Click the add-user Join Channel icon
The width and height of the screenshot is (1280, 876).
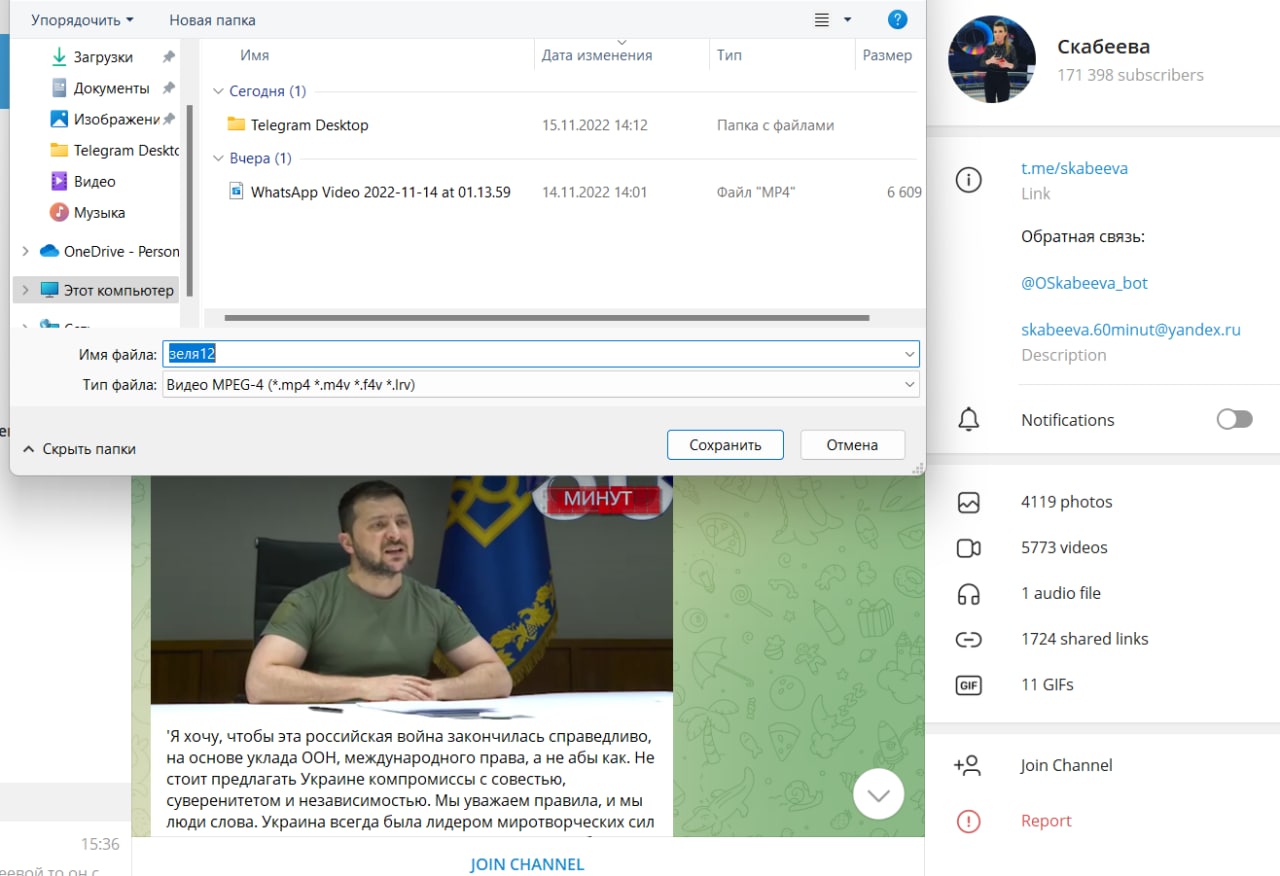coord(967,766)
